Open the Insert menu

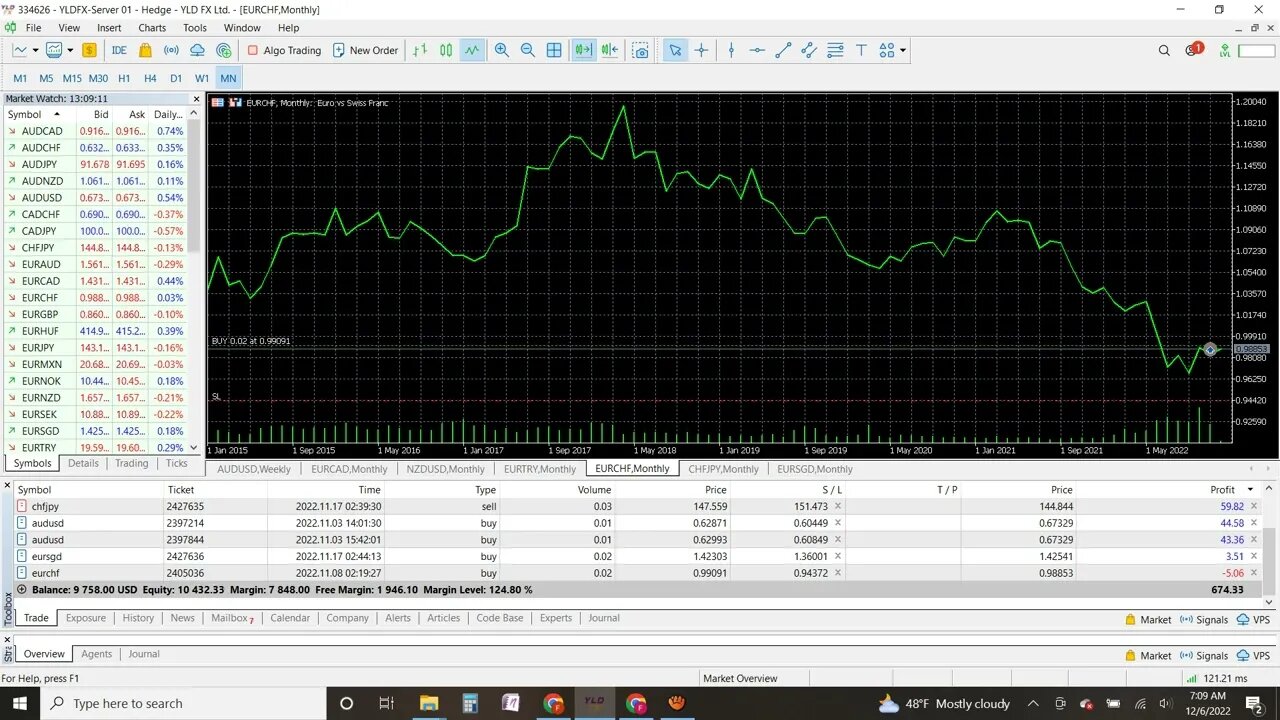click(109, 28)
